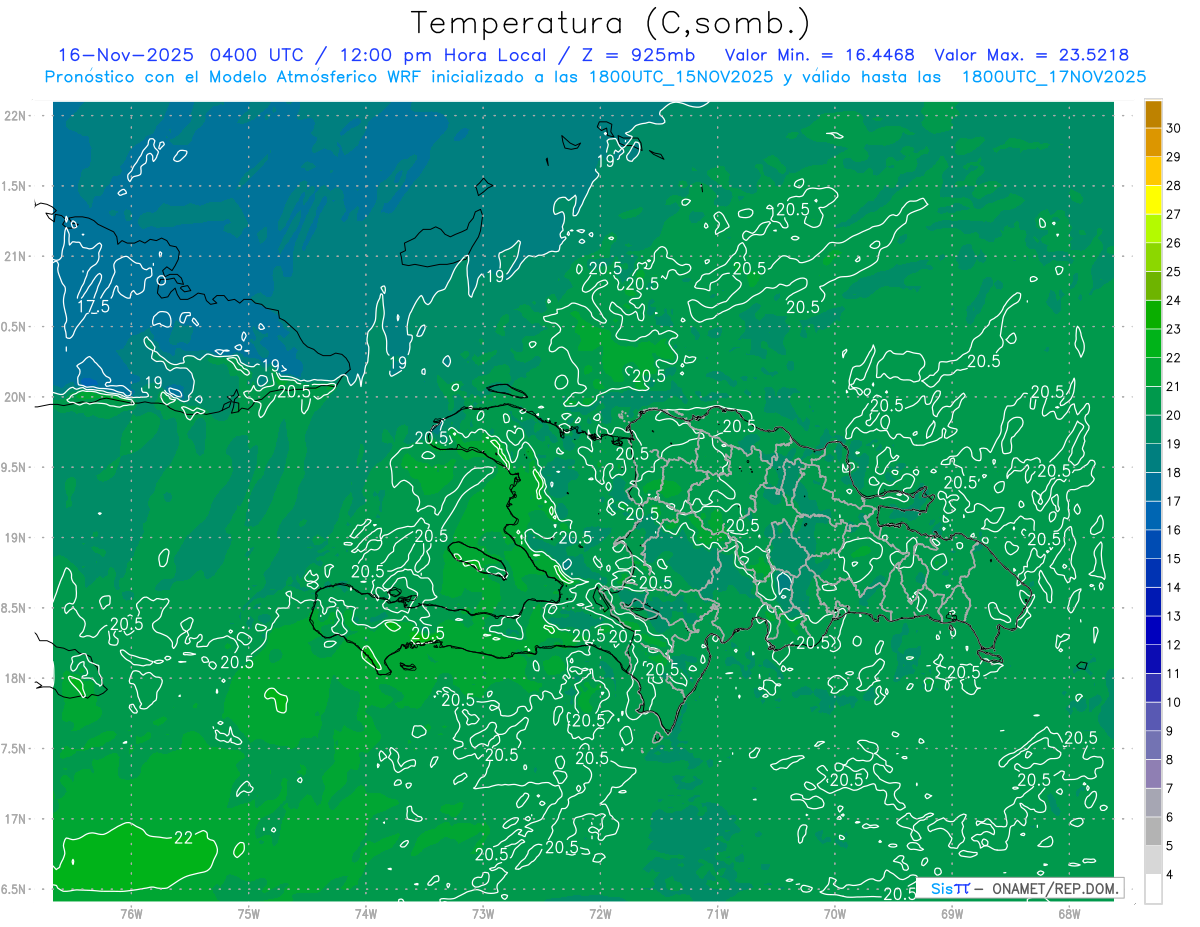Click the color scale label "8"

coord(1171,760)
